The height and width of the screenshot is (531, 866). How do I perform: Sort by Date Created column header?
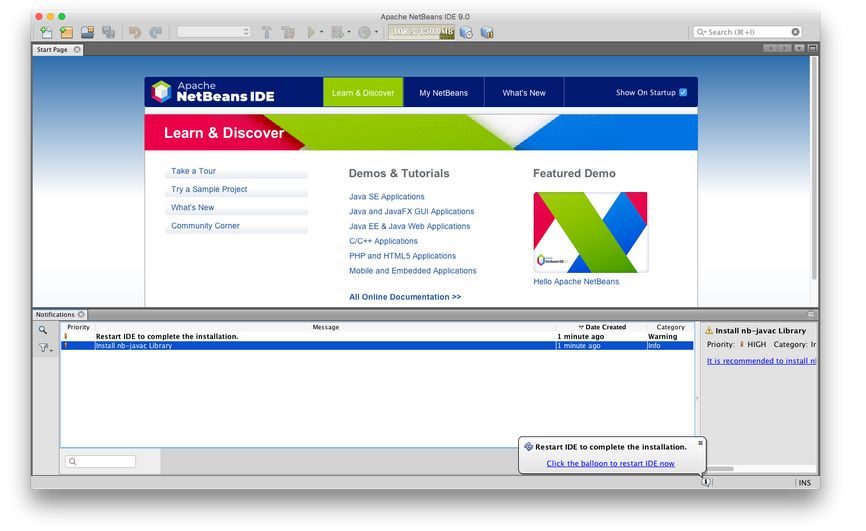click(x=602, y=327)
